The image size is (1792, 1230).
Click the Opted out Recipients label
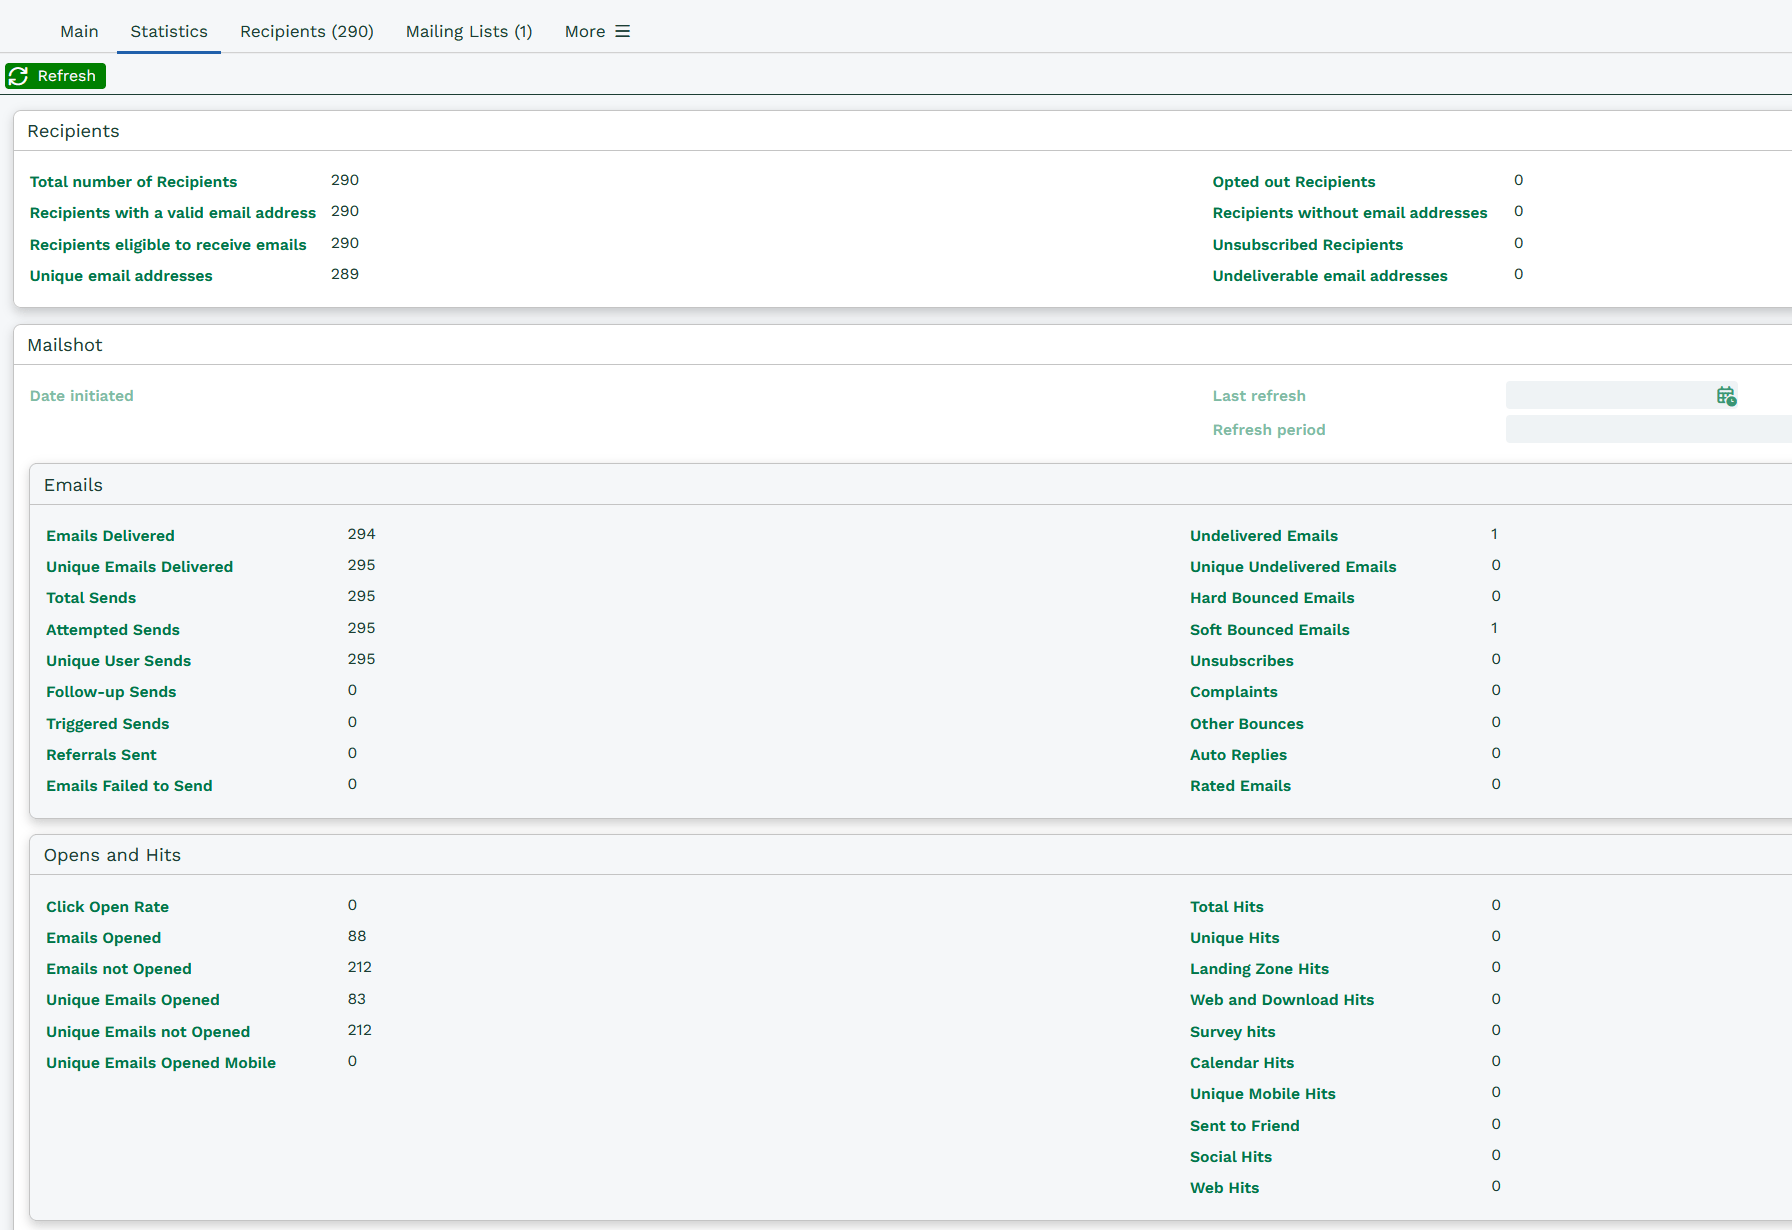point(1293,182)
